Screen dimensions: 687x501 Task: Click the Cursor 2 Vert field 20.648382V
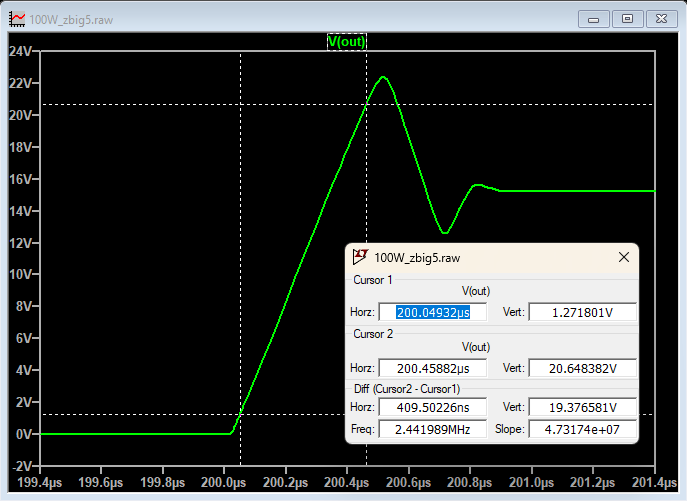point(582,368)
